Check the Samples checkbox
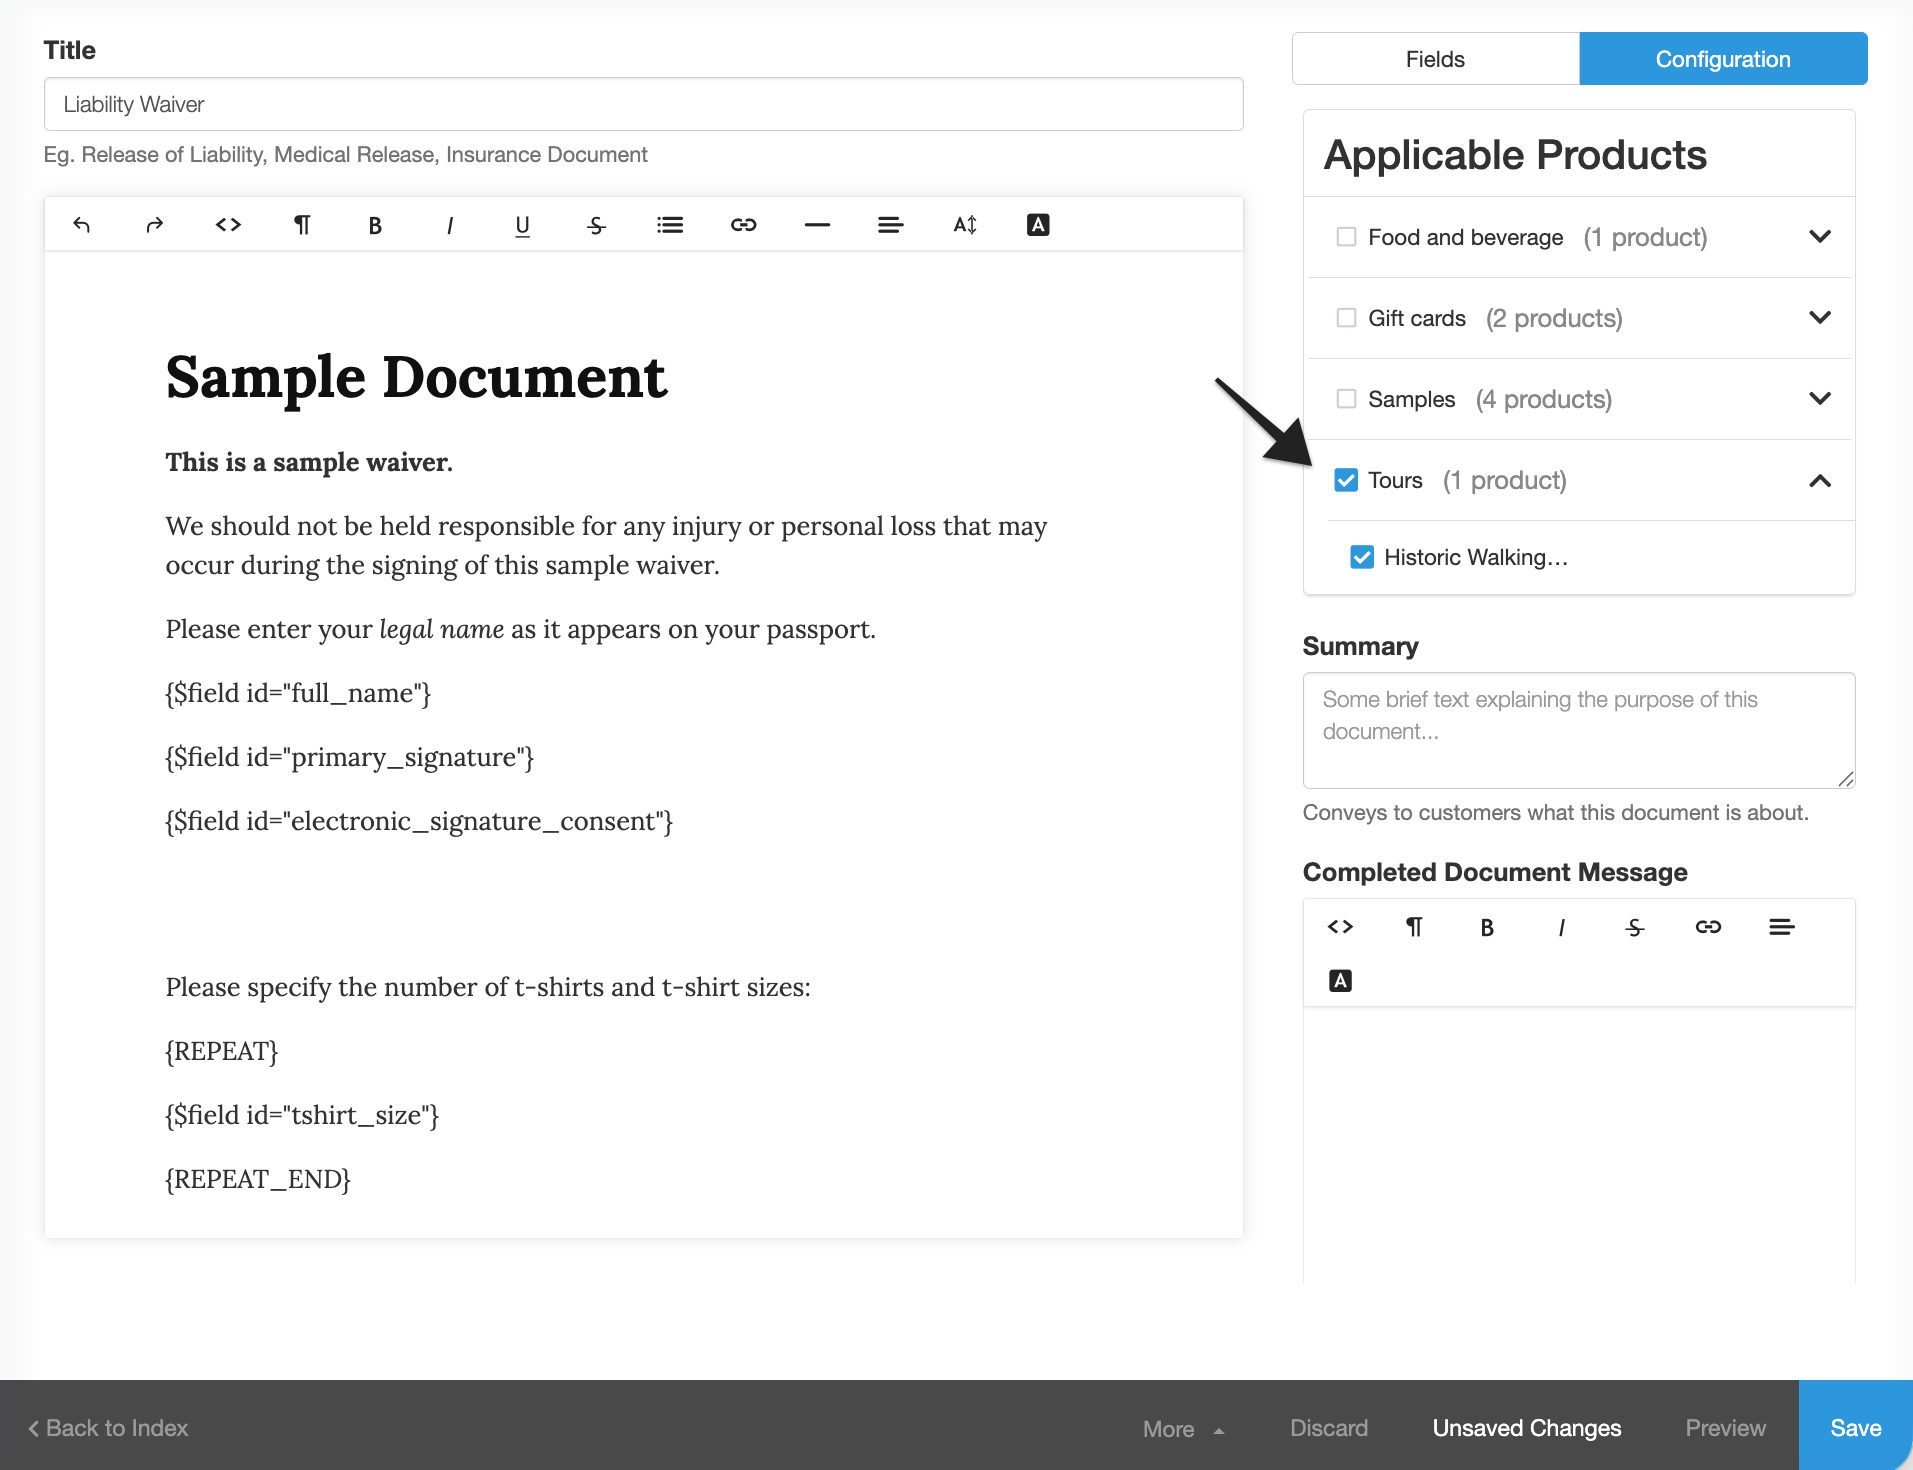The image size is (1913, 1470). [1346, 399]
